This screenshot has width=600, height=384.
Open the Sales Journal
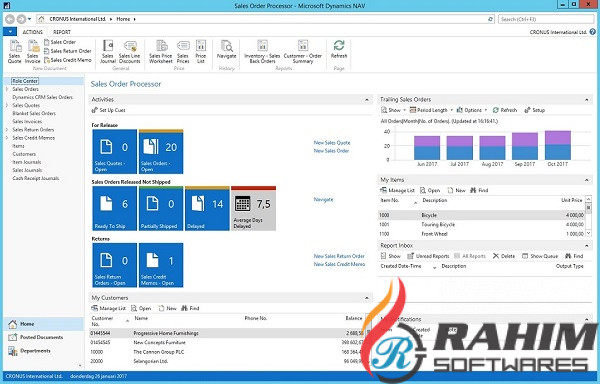pos(108,52)
